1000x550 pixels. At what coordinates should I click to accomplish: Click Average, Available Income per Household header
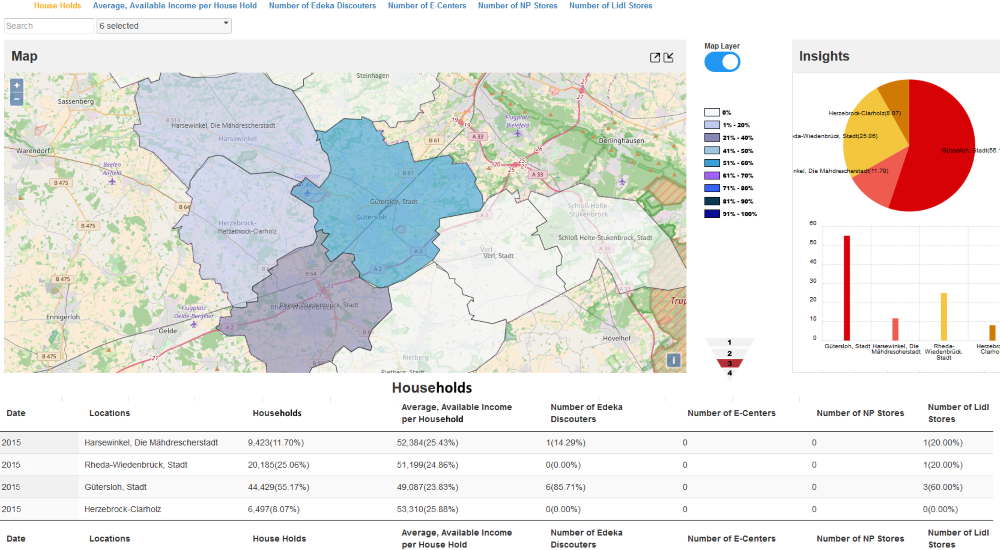457,413
